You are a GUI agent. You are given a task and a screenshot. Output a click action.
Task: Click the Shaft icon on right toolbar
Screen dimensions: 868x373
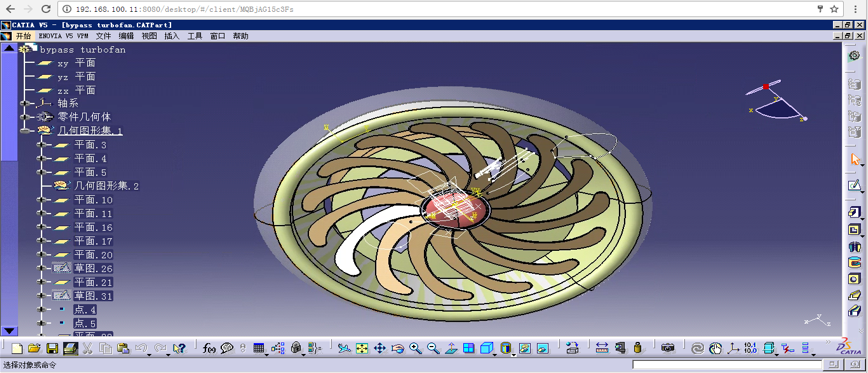click(854, 246)
